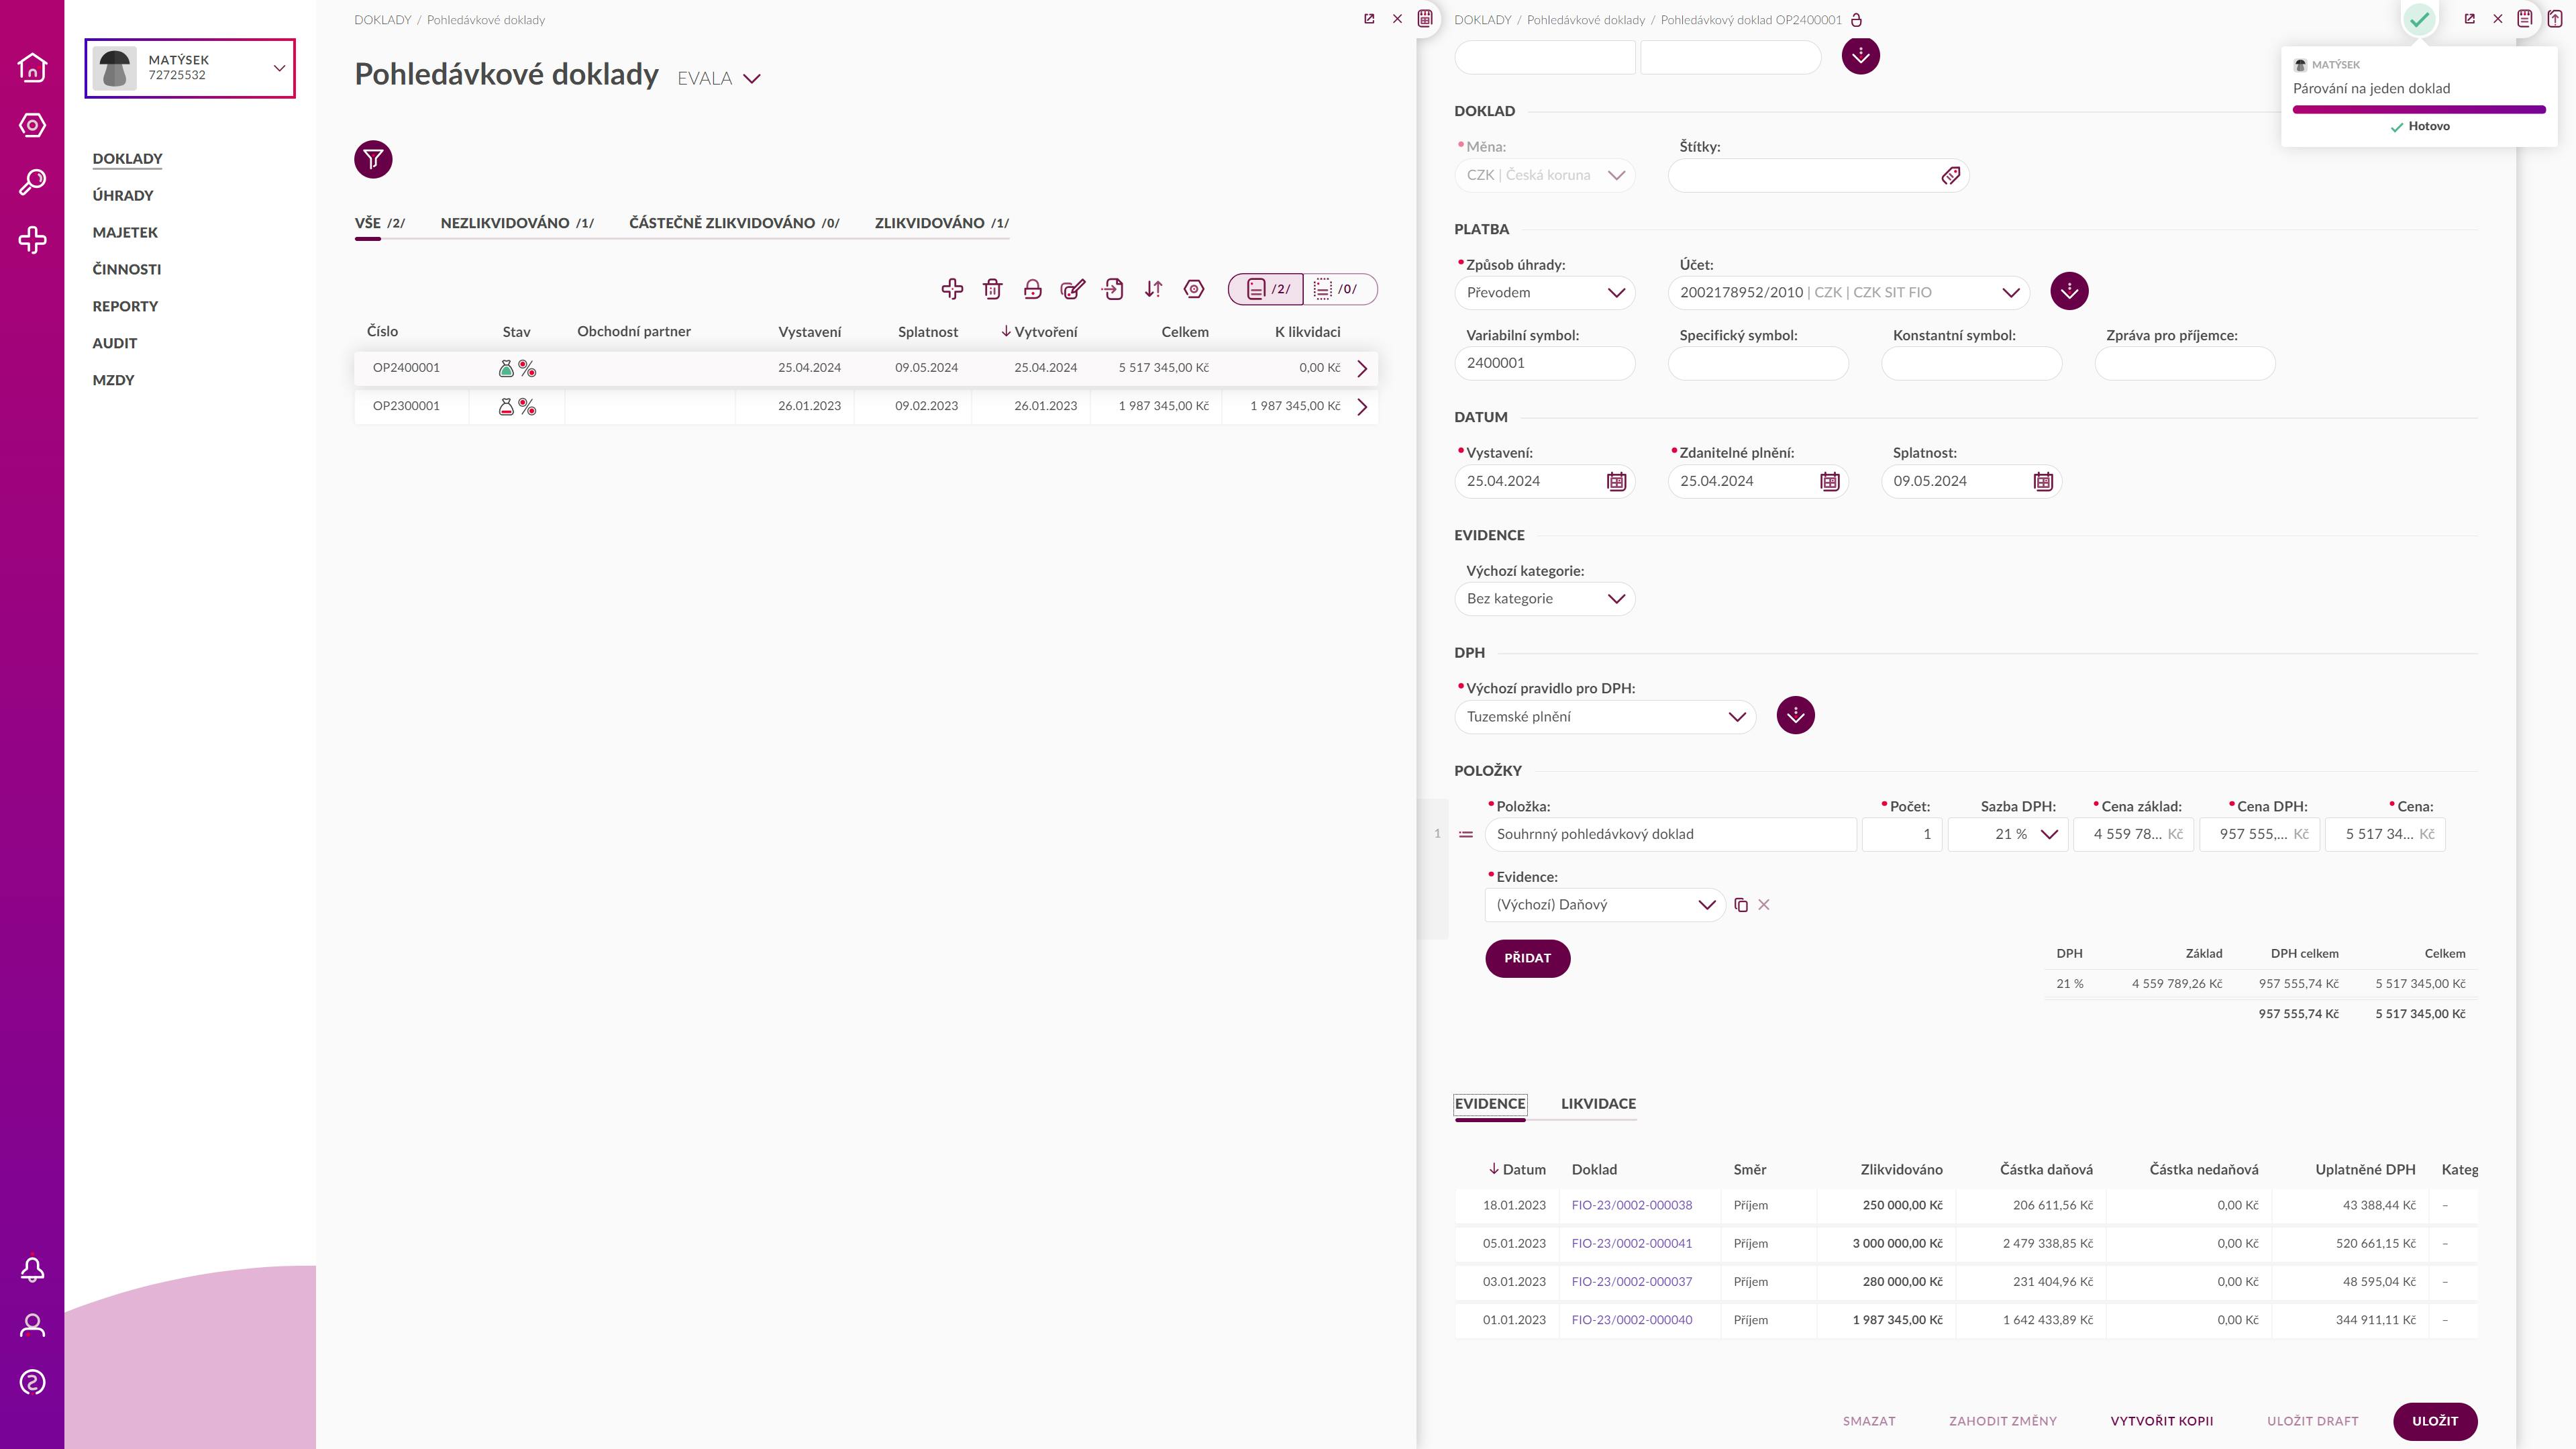This screenshot has height=1449, width=2576.
Task: Pop out the detail panel to new window
Action: pos(2469,19)
